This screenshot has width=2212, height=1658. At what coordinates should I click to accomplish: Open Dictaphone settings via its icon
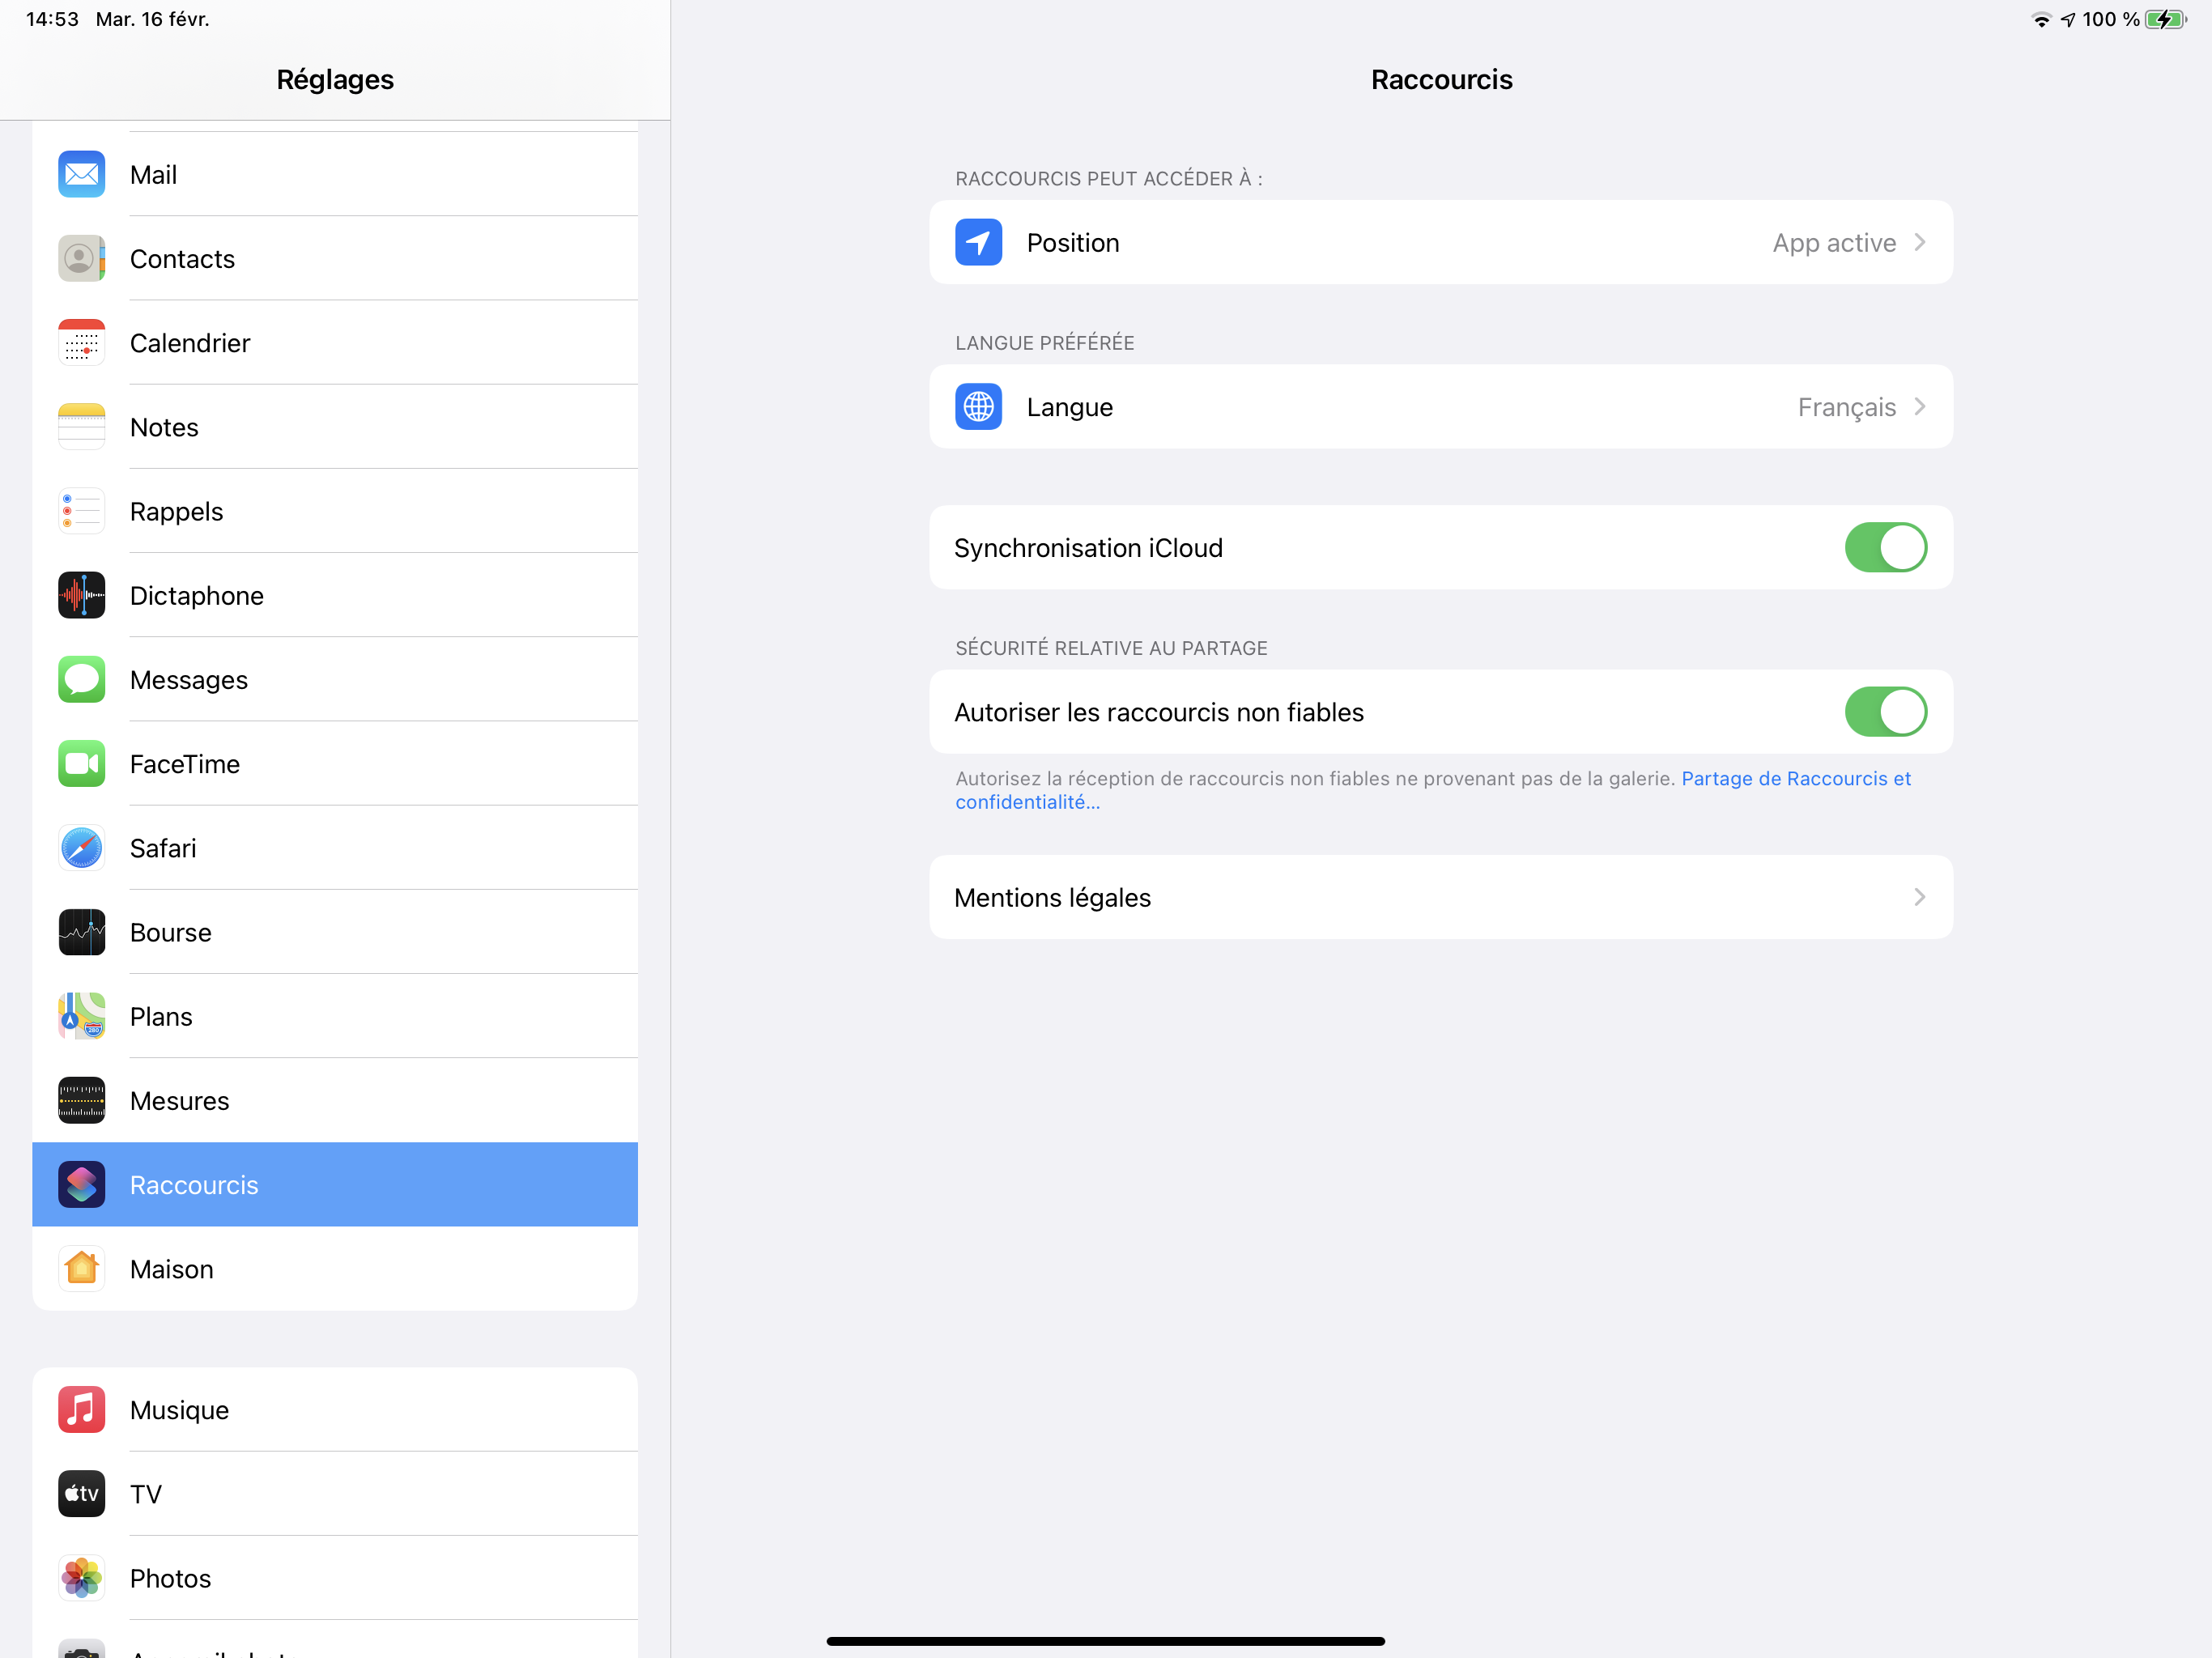(x=81, y=596)
